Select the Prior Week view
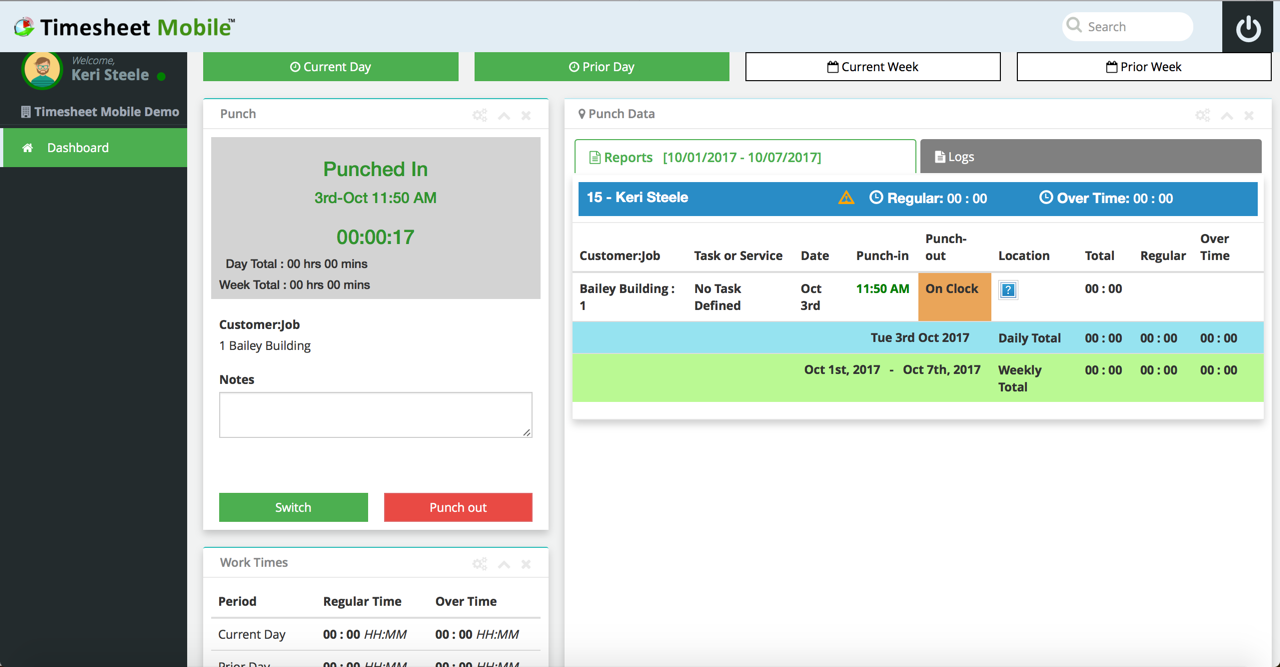This screenshot has width=1280, height=667. 1143,66
